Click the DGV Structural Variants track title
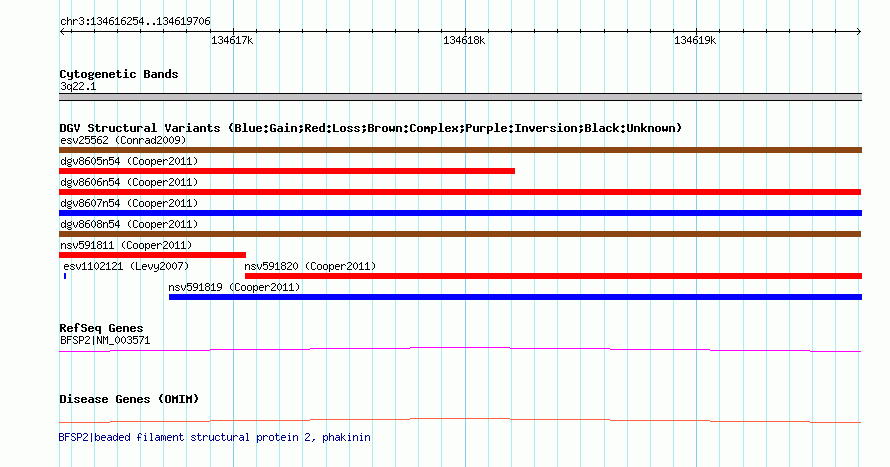Screen dimensions: 890x467 tap(370, 128)
